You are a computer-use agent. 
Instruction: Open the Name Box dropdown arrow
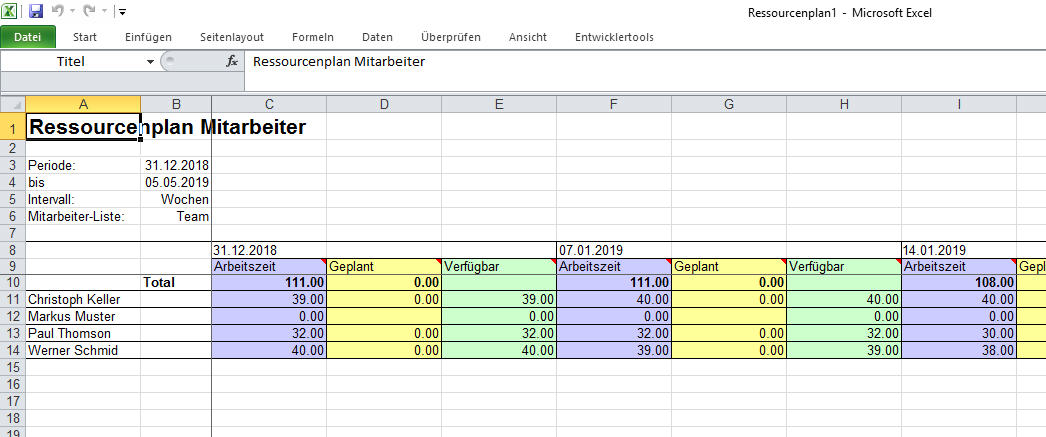point(150,61)
